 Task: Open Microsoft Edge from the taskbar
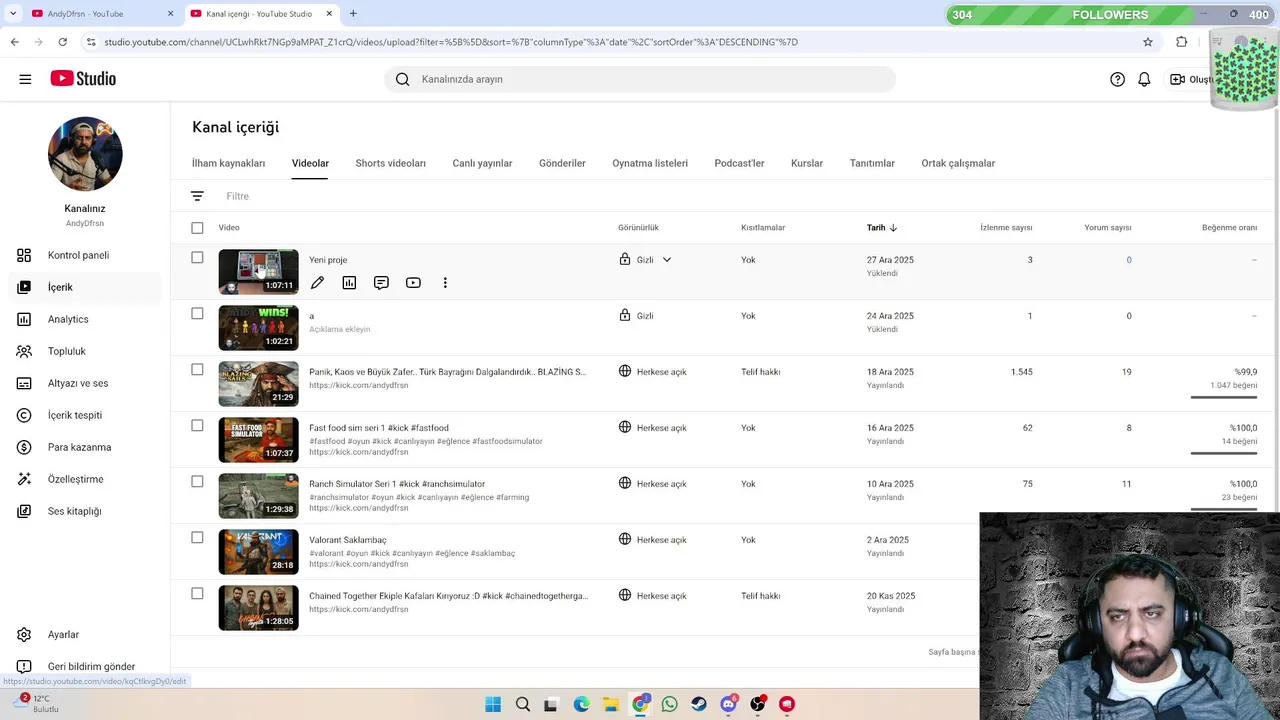click(x=581, y=704)
